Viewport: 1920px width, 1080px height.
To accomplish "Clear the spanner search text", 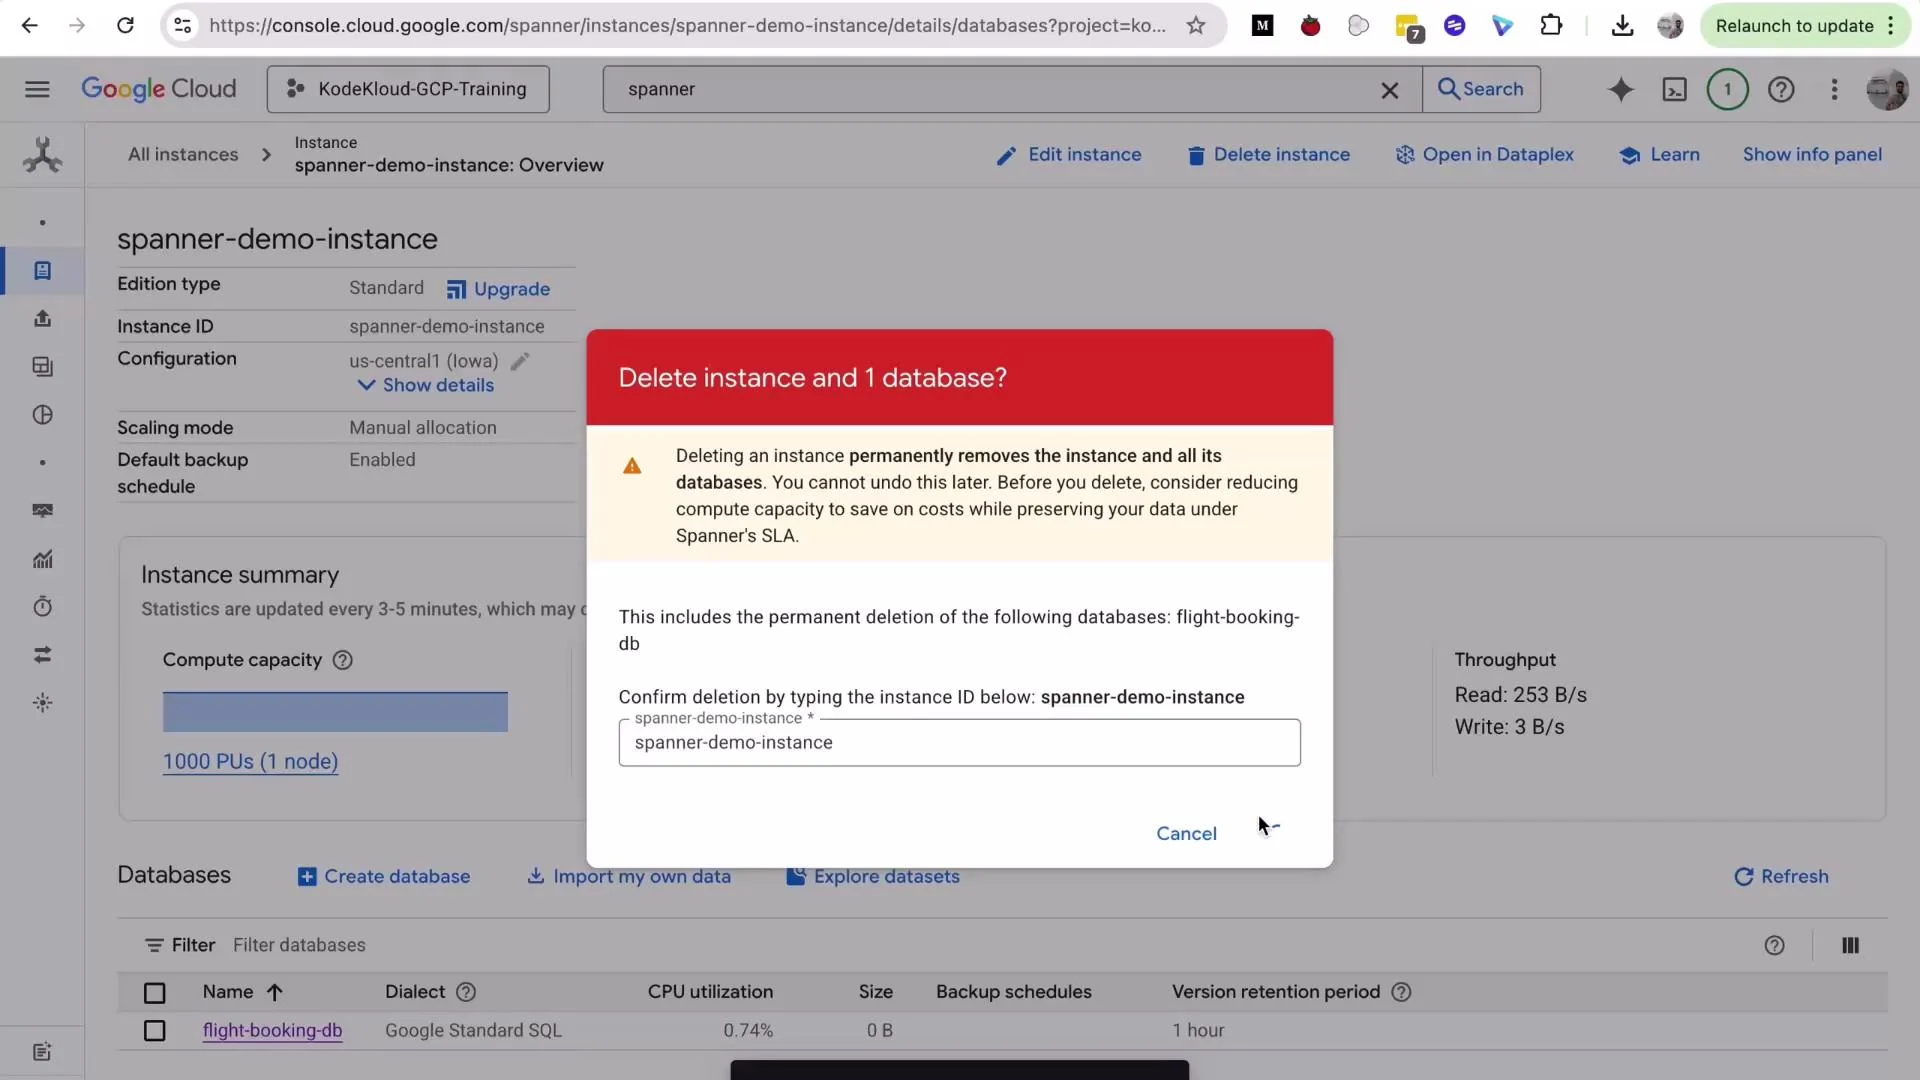I will 1389,90.
